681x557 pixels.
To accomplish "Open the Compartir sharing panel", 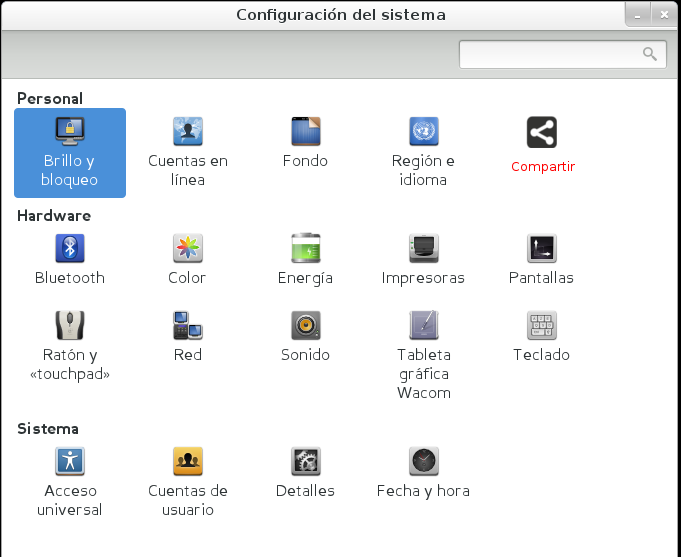I will coord(542,145).
